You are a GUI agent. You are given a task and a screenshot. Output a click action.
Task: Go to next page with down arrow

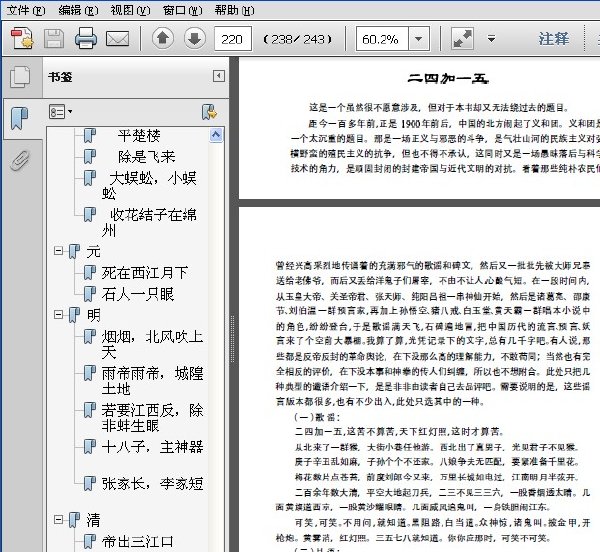[x=195, y=38]
